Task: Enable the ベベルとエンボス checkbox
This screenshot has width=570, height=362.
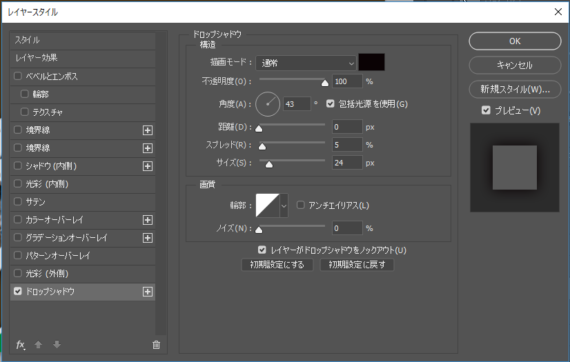Action: [17, 76]
